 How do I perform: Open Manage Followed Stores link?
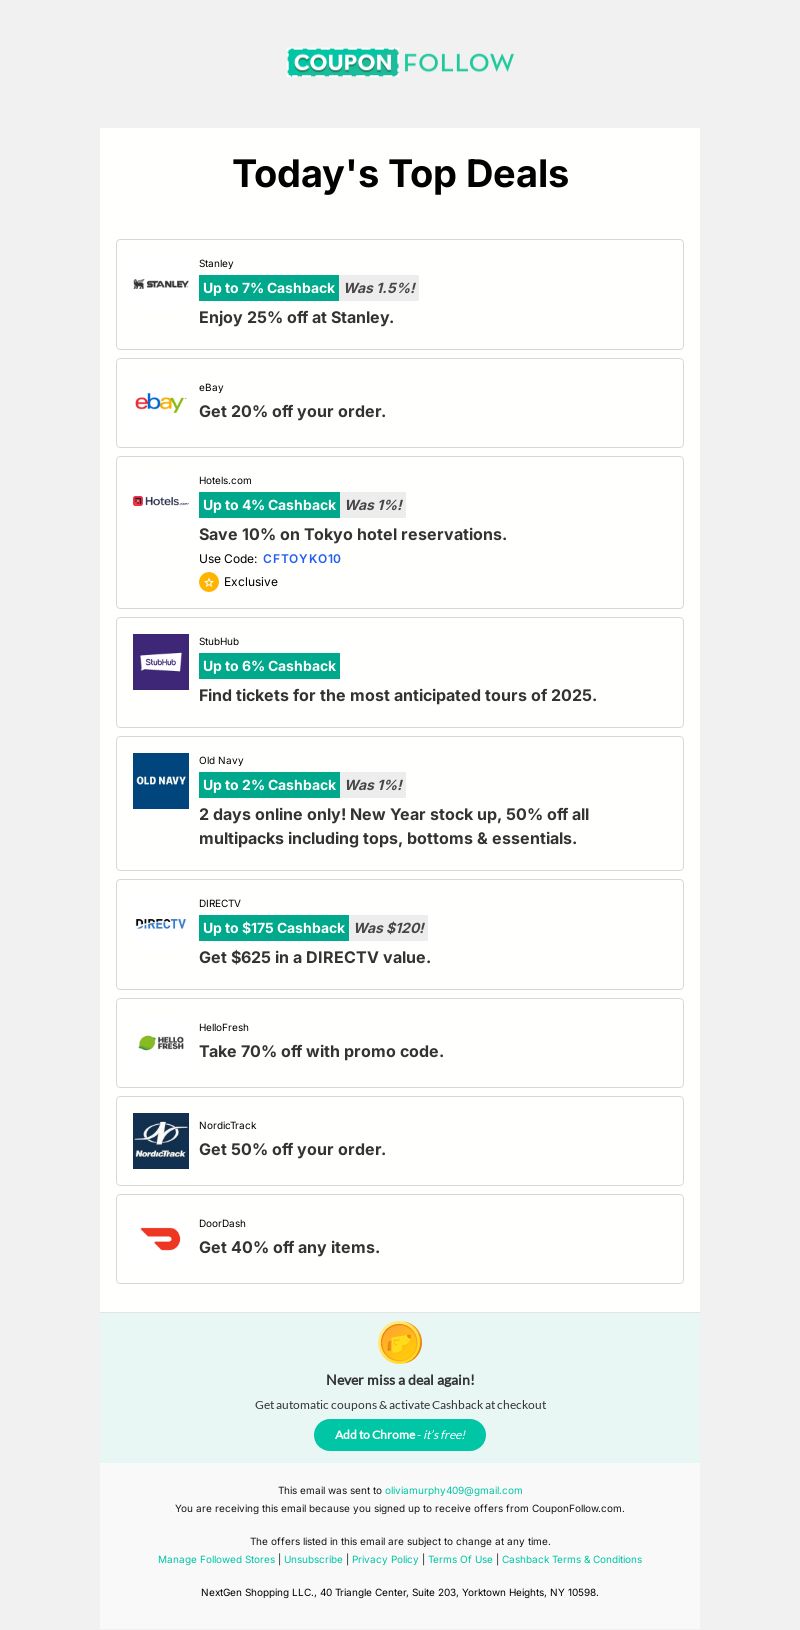(216, 1560)
